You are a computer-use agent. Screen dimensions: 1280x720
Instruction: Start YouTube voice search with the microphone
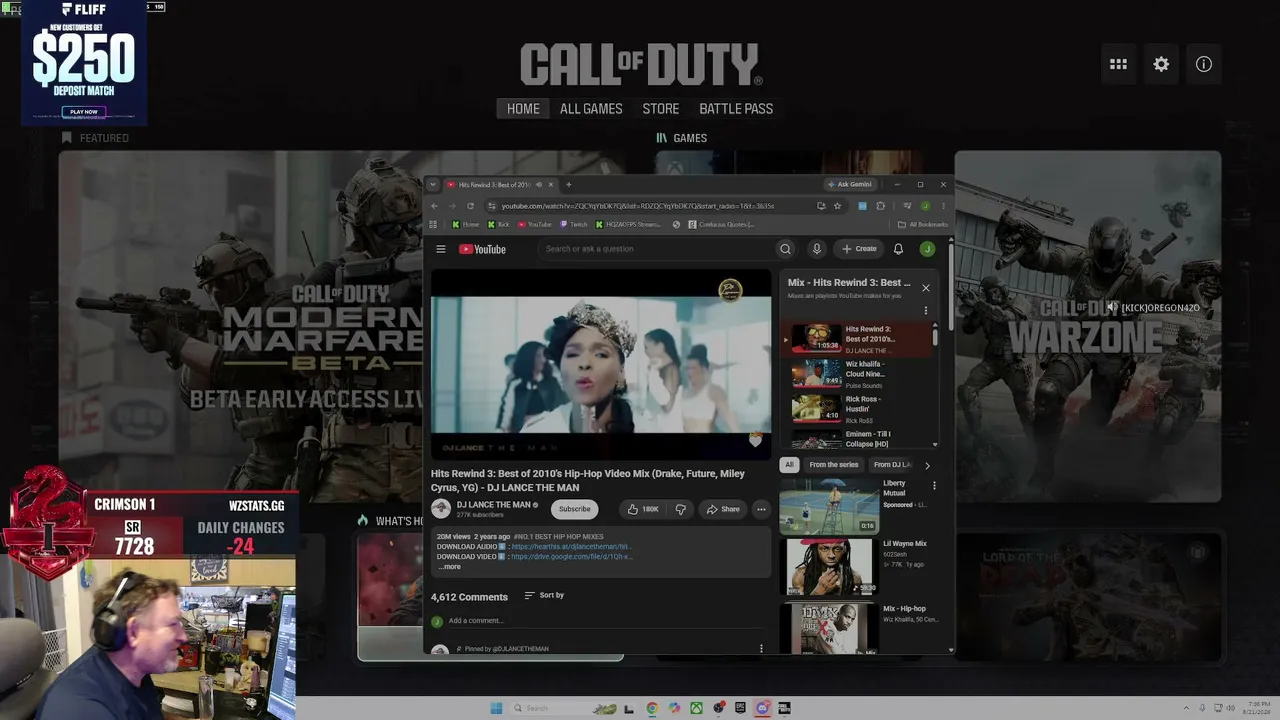pos(816,249)
